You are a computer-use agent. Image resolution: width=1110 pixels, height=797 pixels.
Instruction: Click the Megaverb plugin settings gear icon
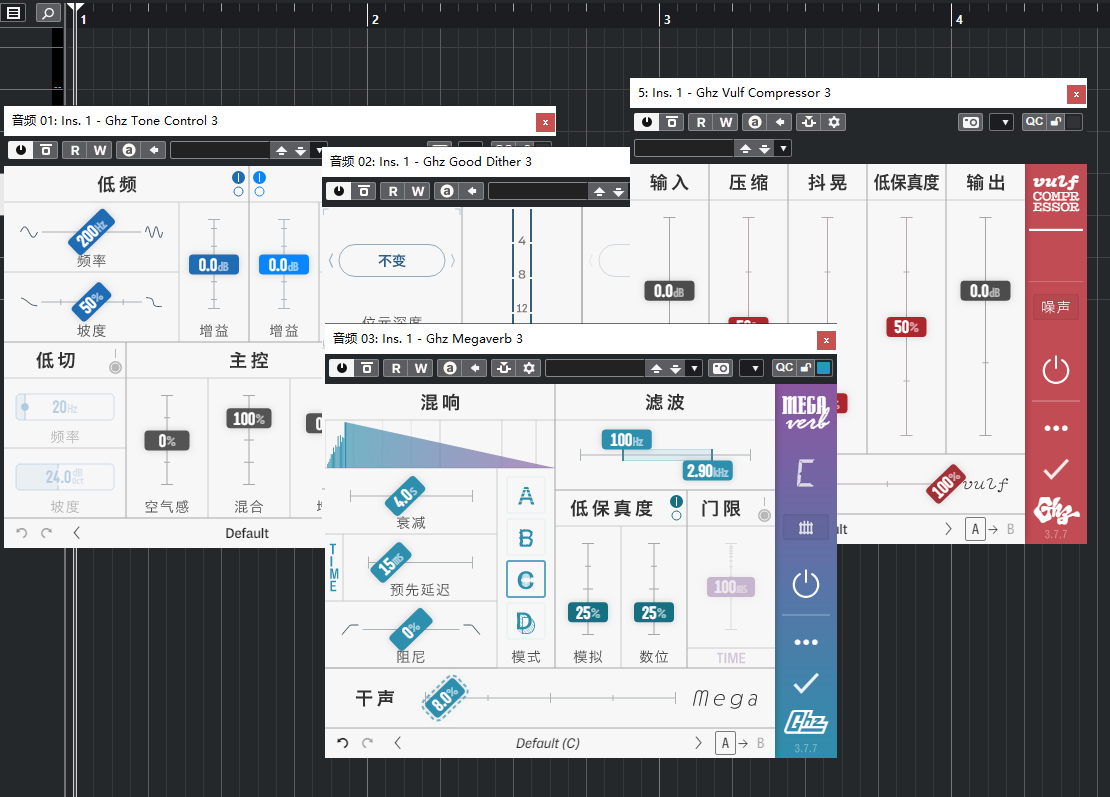point(529,368)
